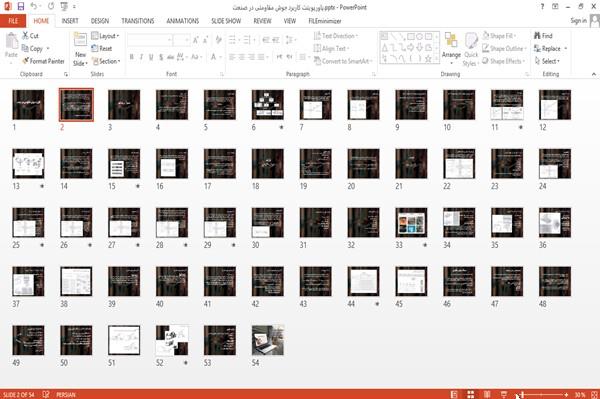Select right arrow shape in shapes gallery
This screenshot has height=399, width=600.
(x=411, y=47)
